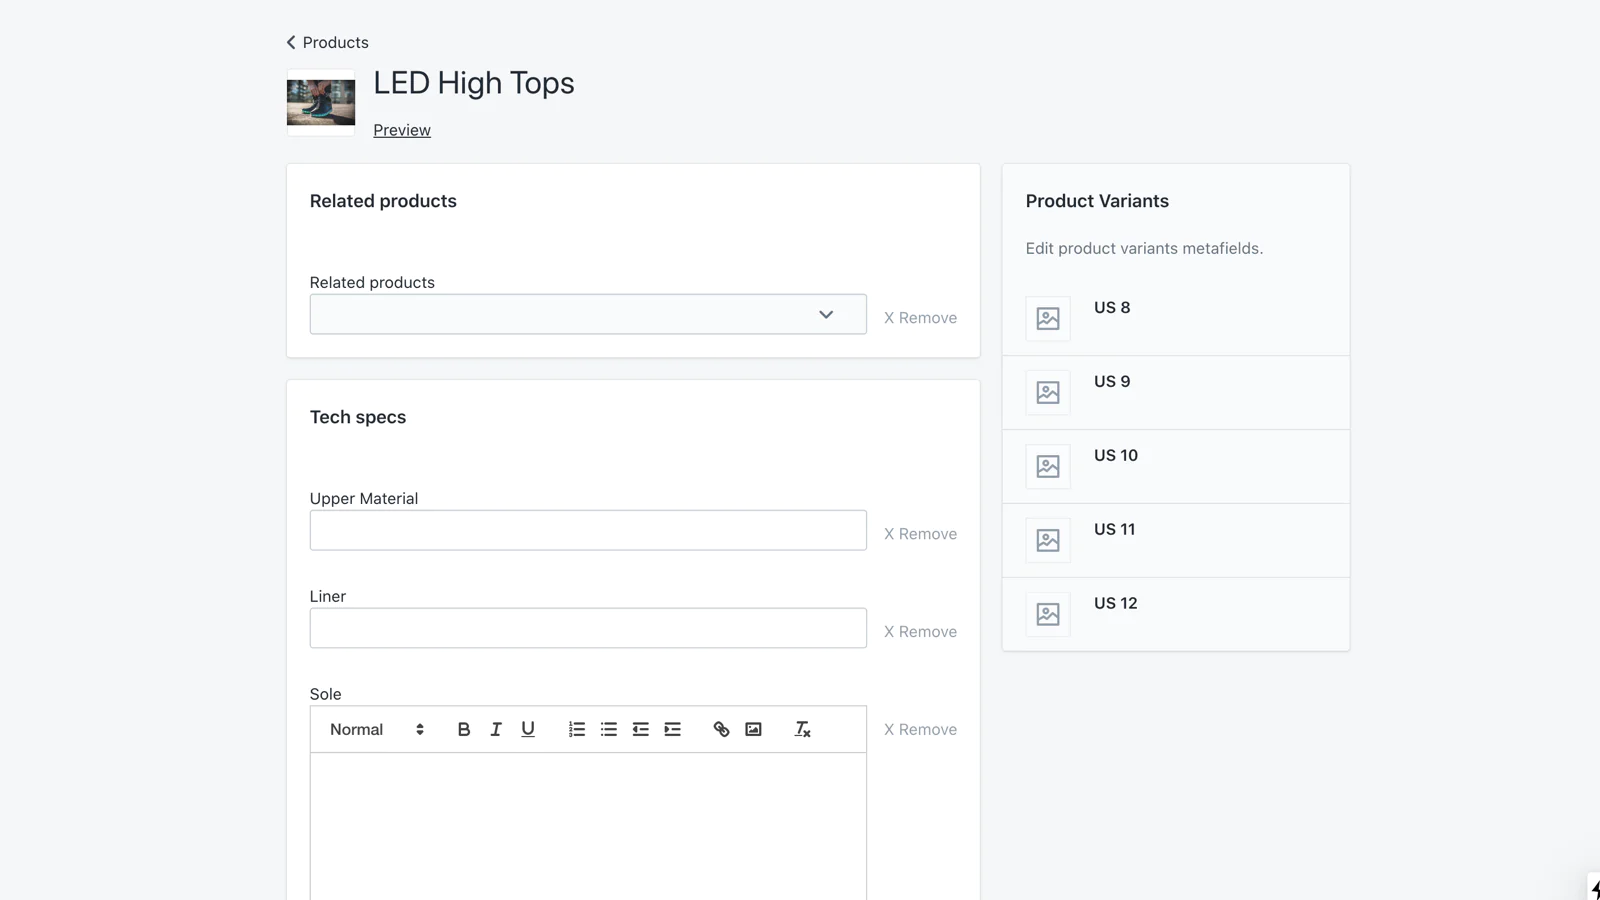
Task: Go back to Products list
Action: pos(327,42)
